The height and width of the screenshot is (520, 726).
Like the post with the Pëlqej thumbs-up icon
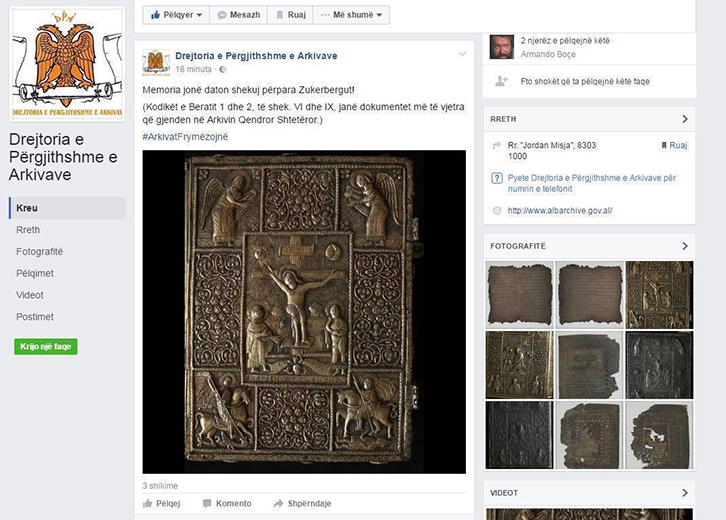click(148, 503)
